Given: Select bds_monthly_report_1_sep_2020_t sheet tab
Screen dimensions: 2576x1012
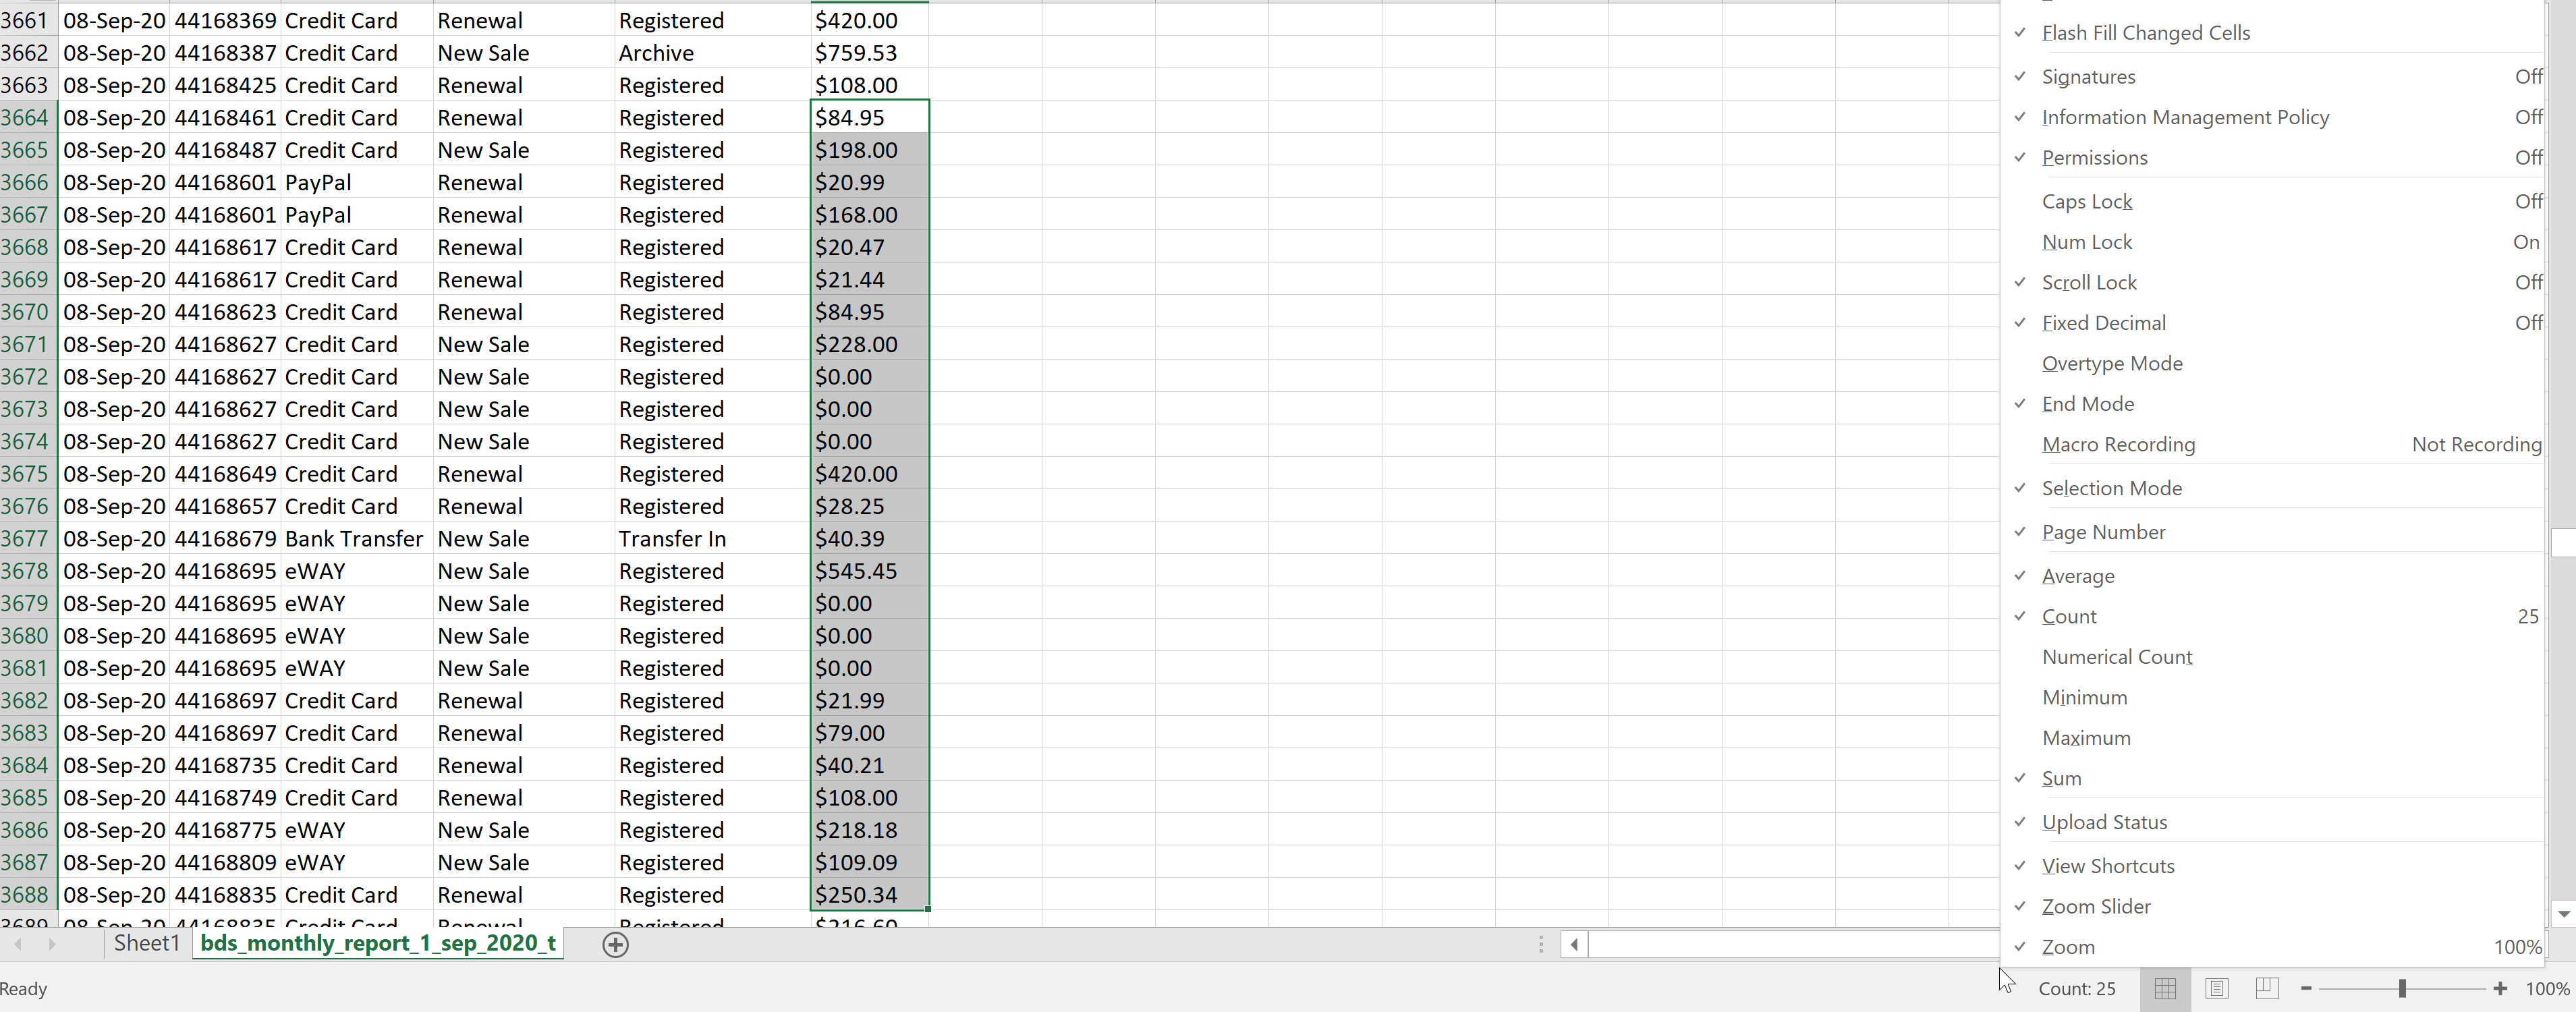Looking at the screenshot, I should click(x=377, y=943).
